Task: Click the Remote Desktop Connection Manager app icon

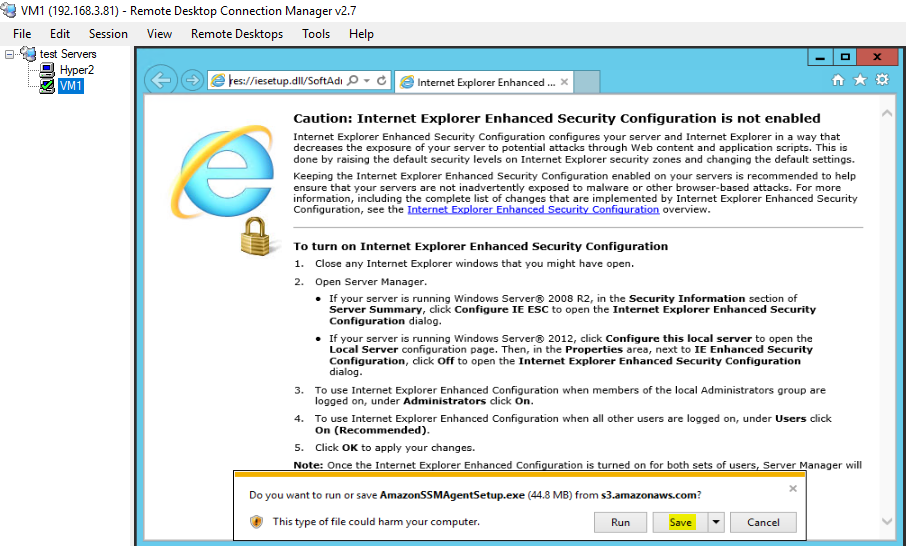Action: (9, 10)
